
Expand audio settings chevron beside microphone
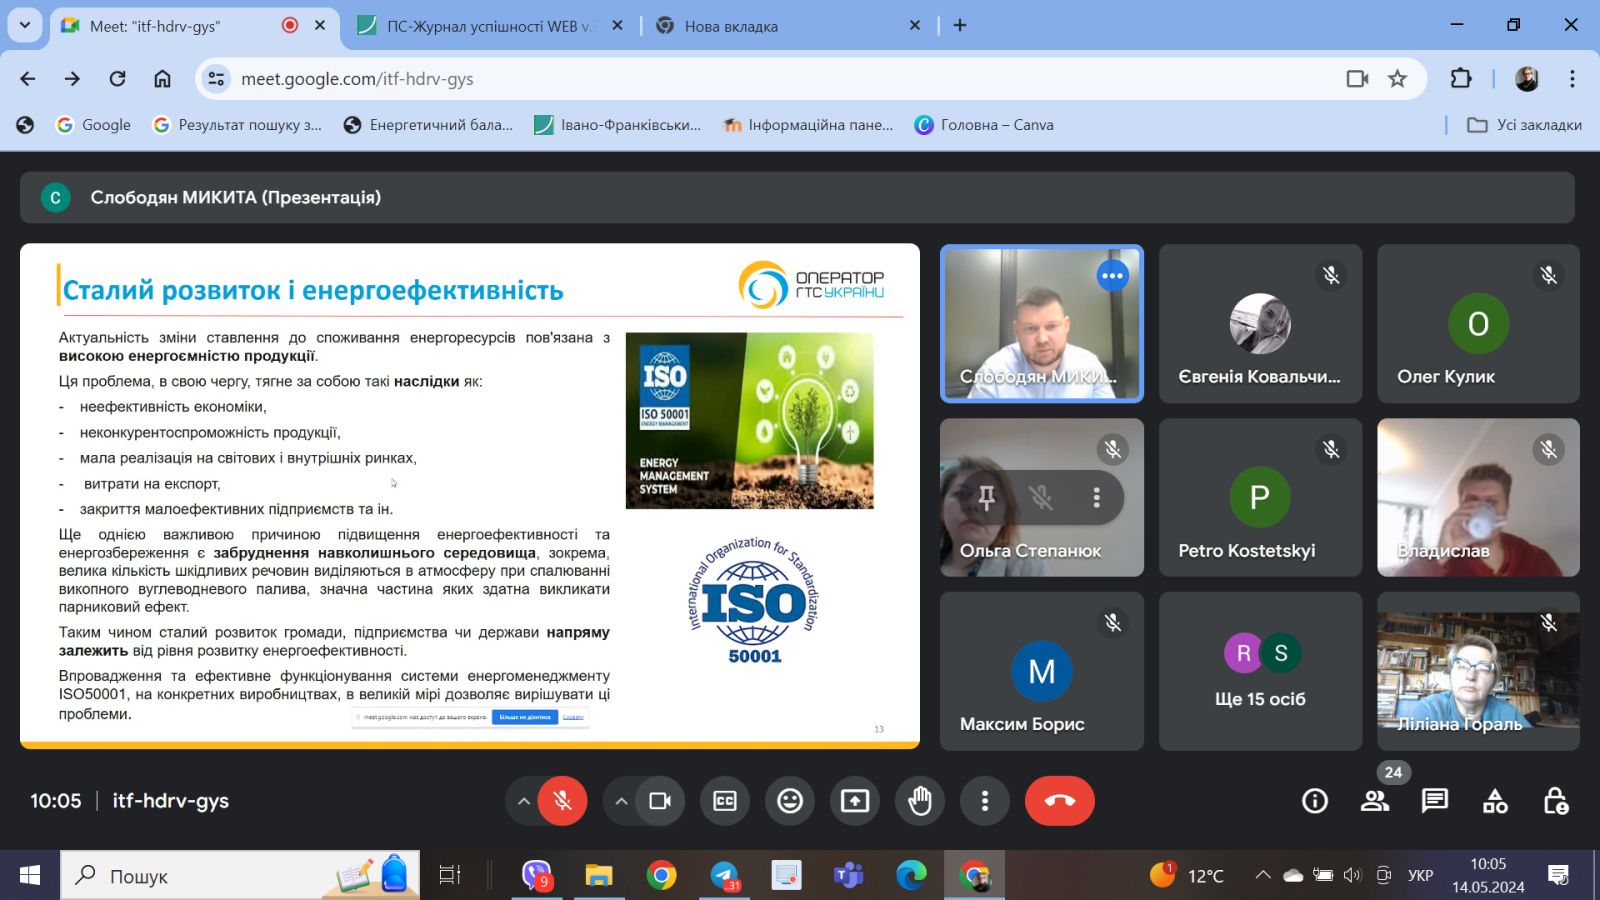pyautogui.click(x=523, y=801)
